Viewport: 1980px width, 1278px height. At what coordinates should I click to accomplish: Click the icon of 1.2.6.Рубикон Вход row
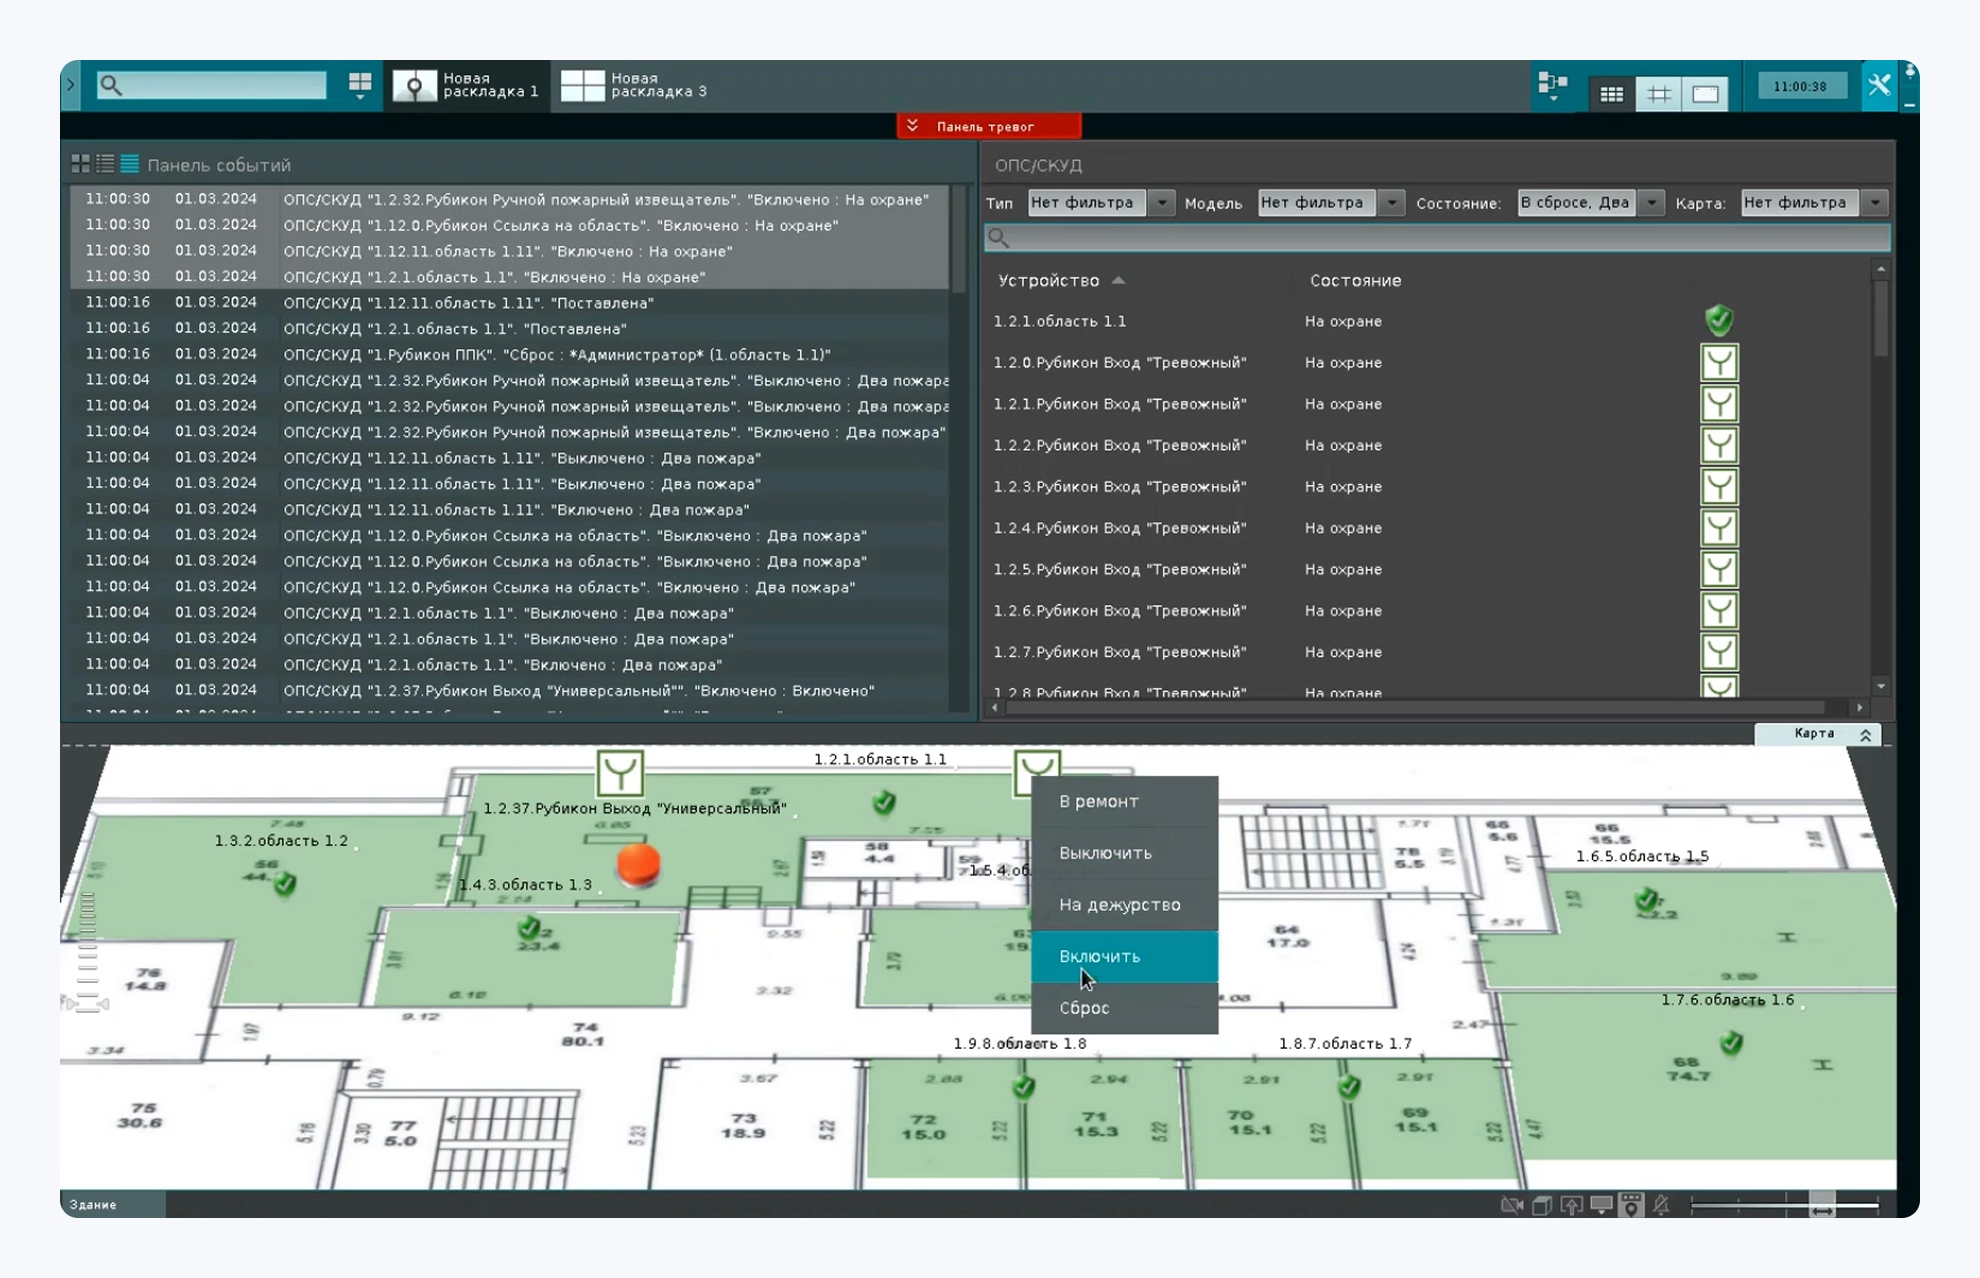(1719, 611)
